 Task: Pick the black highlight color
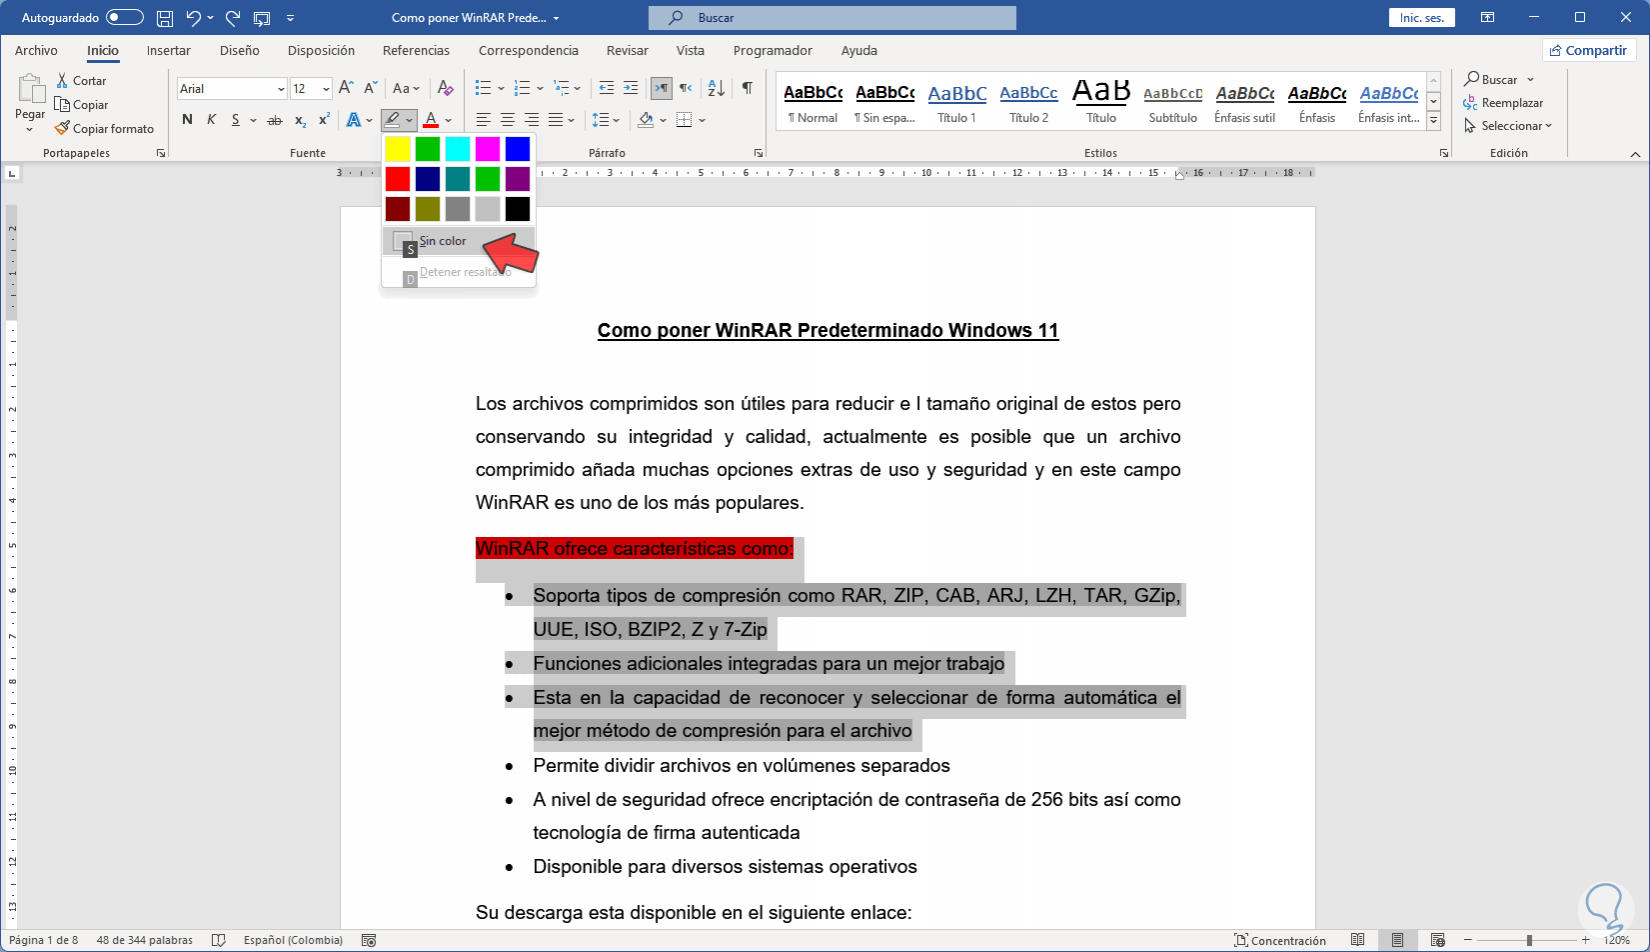(518, 209)
